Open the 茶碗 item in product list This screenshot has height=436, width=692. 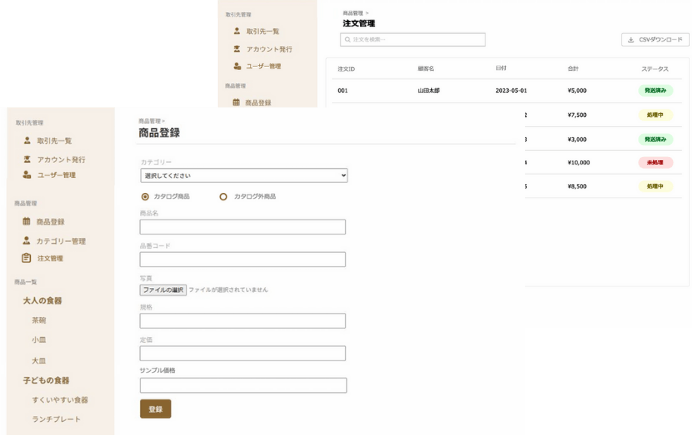click(x=39, y=321)
